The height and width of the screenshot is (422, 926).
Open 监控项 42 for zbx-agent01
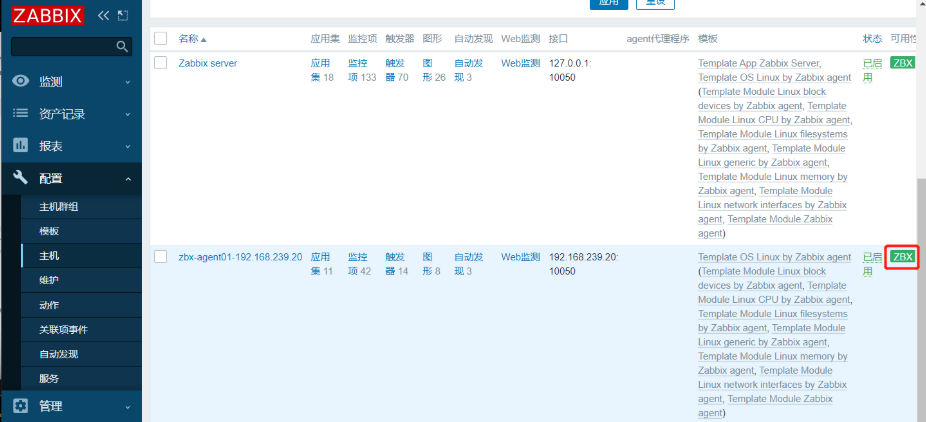[360, 264]
